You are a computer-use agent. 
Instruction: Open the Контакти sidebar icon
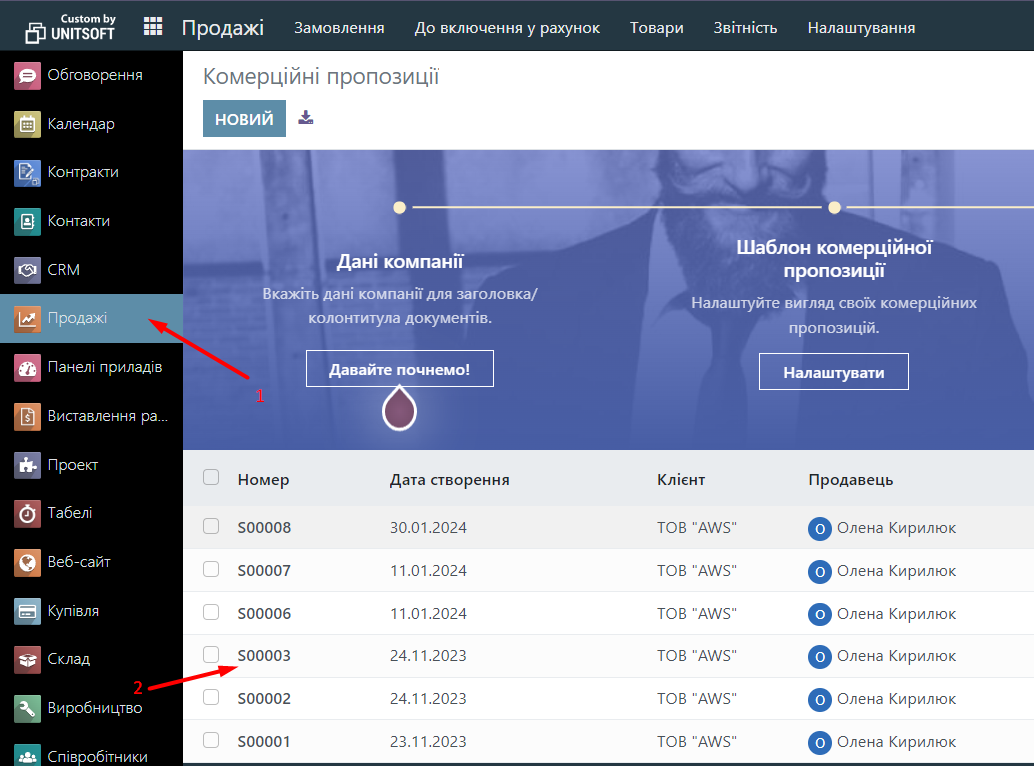[27, 221]
